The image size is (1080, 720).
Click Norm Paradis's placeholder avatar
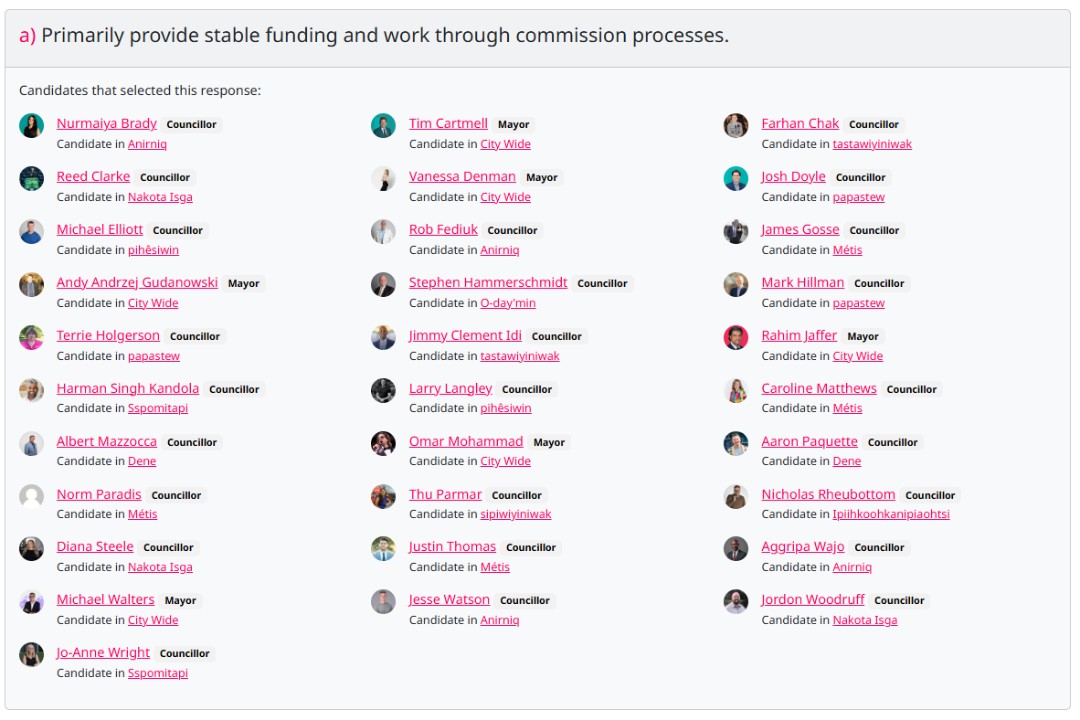[31, 496]
